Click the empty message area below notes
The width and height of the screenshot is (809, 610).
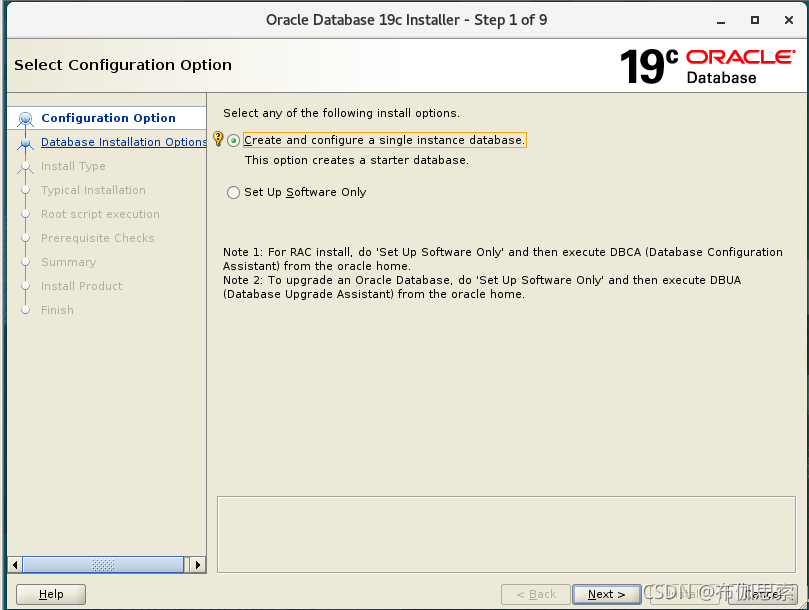[506, 535]
